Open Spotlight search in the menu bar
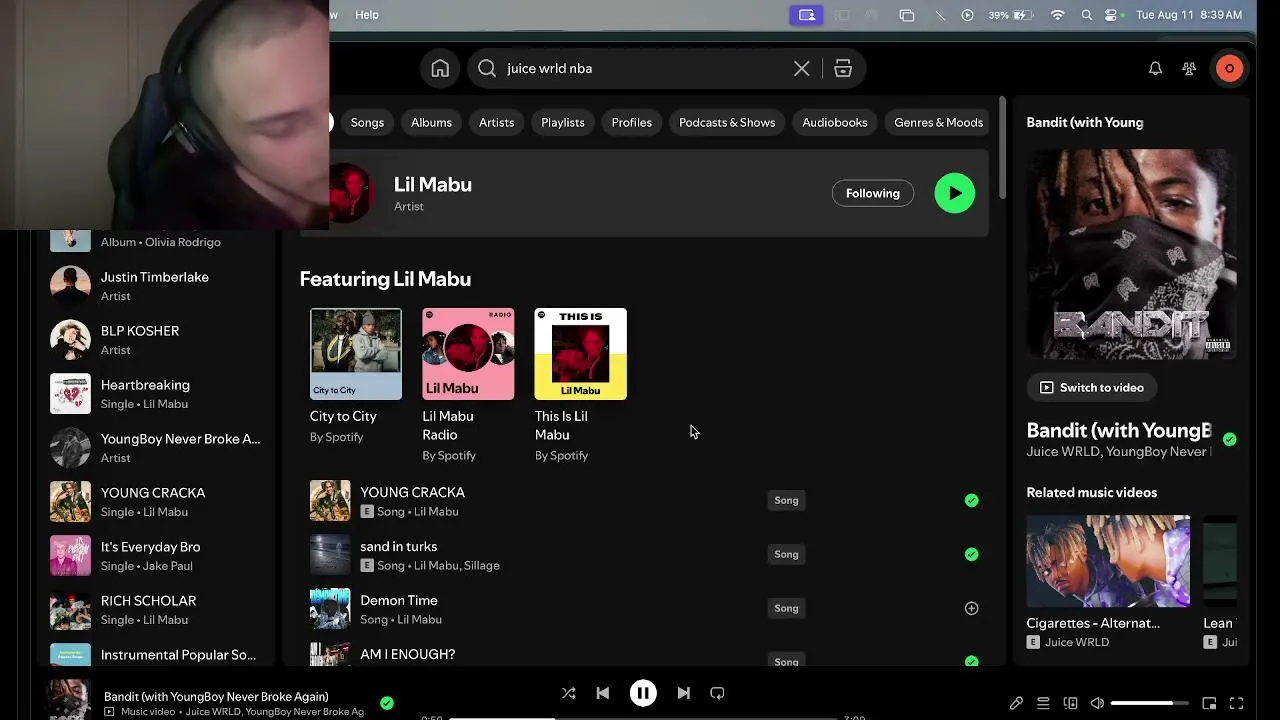 (1087, 15)
